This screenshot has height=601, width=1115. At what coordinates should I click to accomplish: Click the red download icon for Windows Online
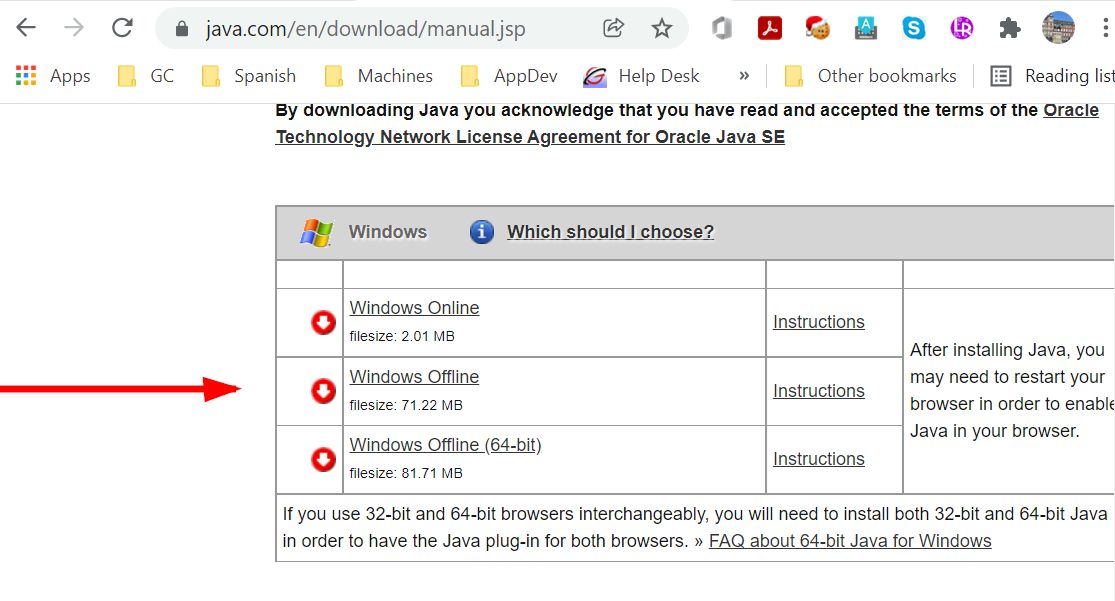click(323, 322)
